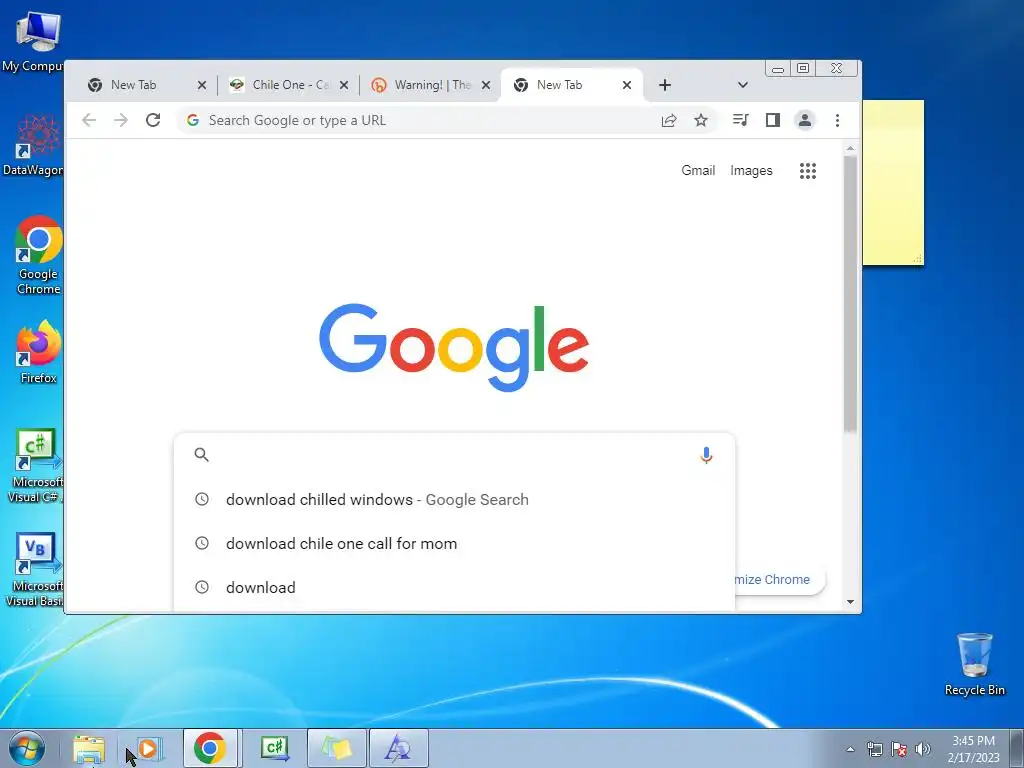Close the Chile One tab
Image resolution: width=1024 pixels, height=768 pixels.
pos(344,85)
